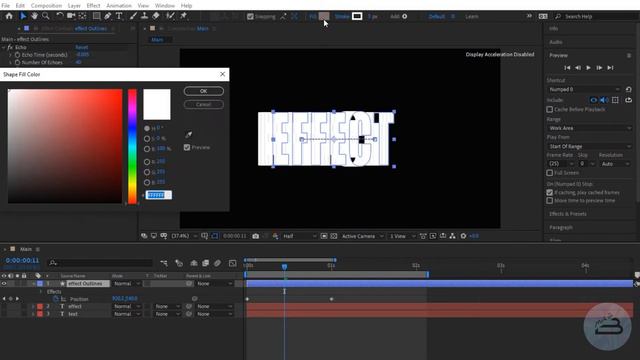The image size is (640, 360).
Task: Open the Shortcut Numpad 0 dropdown
Action: pyautogui.click(x=584, y=89)
